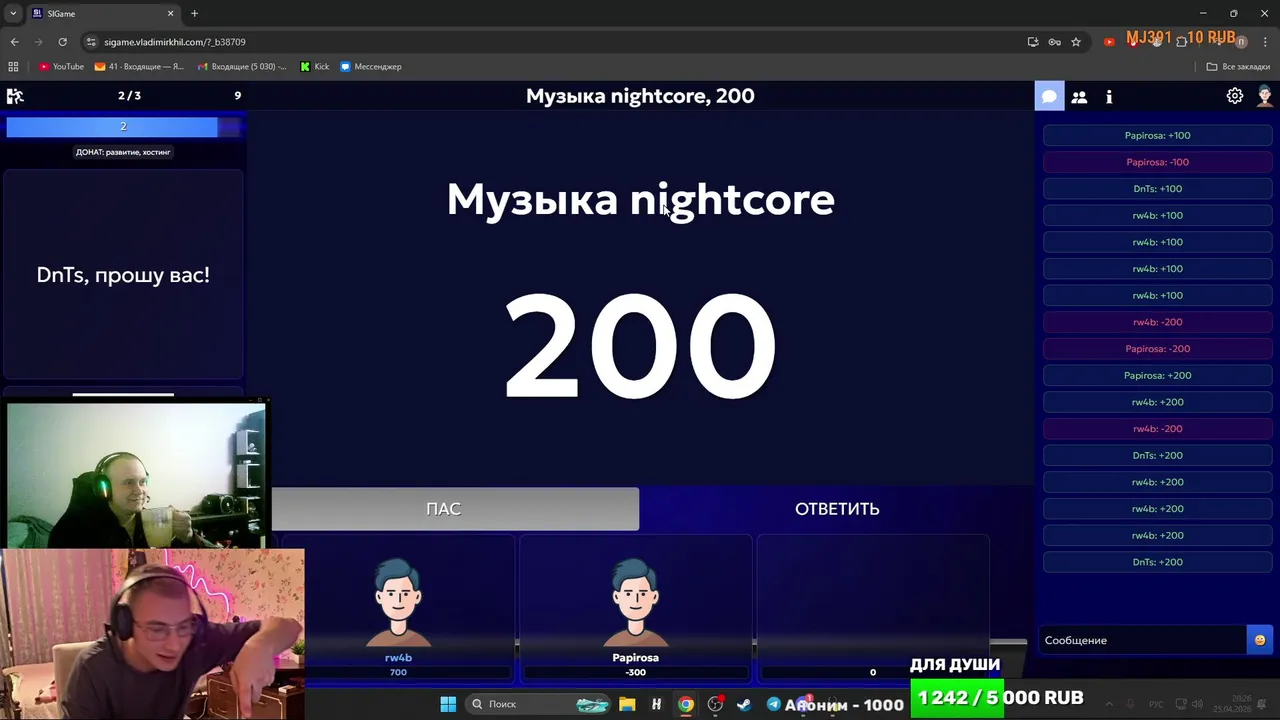Click the ОТВЕТИТЬ button
Screen dimensions: 1280x720
pyautogui.click(x=837, y=509)
